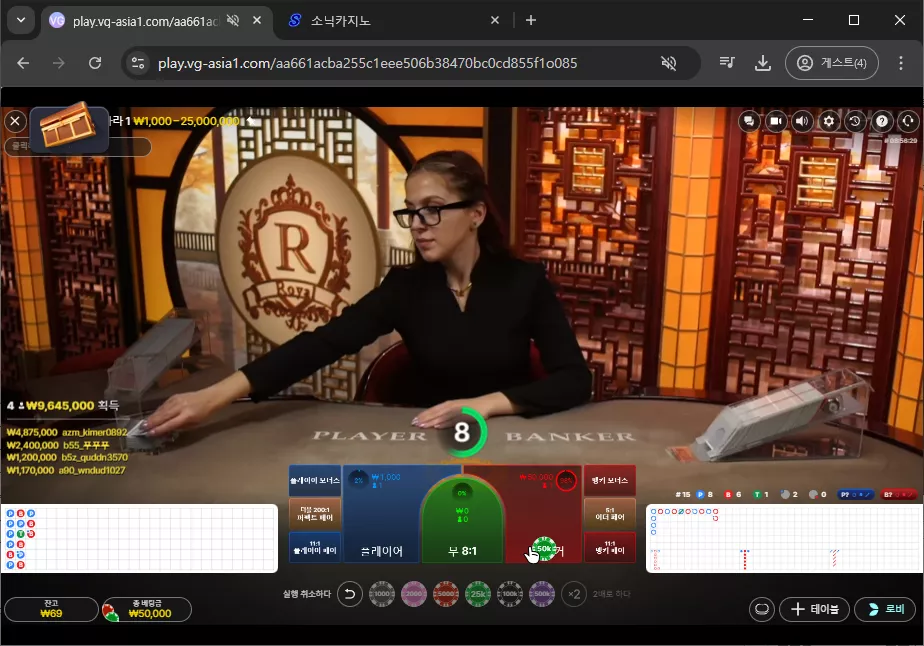Viewport: 924px width, 646px height.
Task: Select the play.vg-asia1.com browser tab
Action: click(145, 21)
